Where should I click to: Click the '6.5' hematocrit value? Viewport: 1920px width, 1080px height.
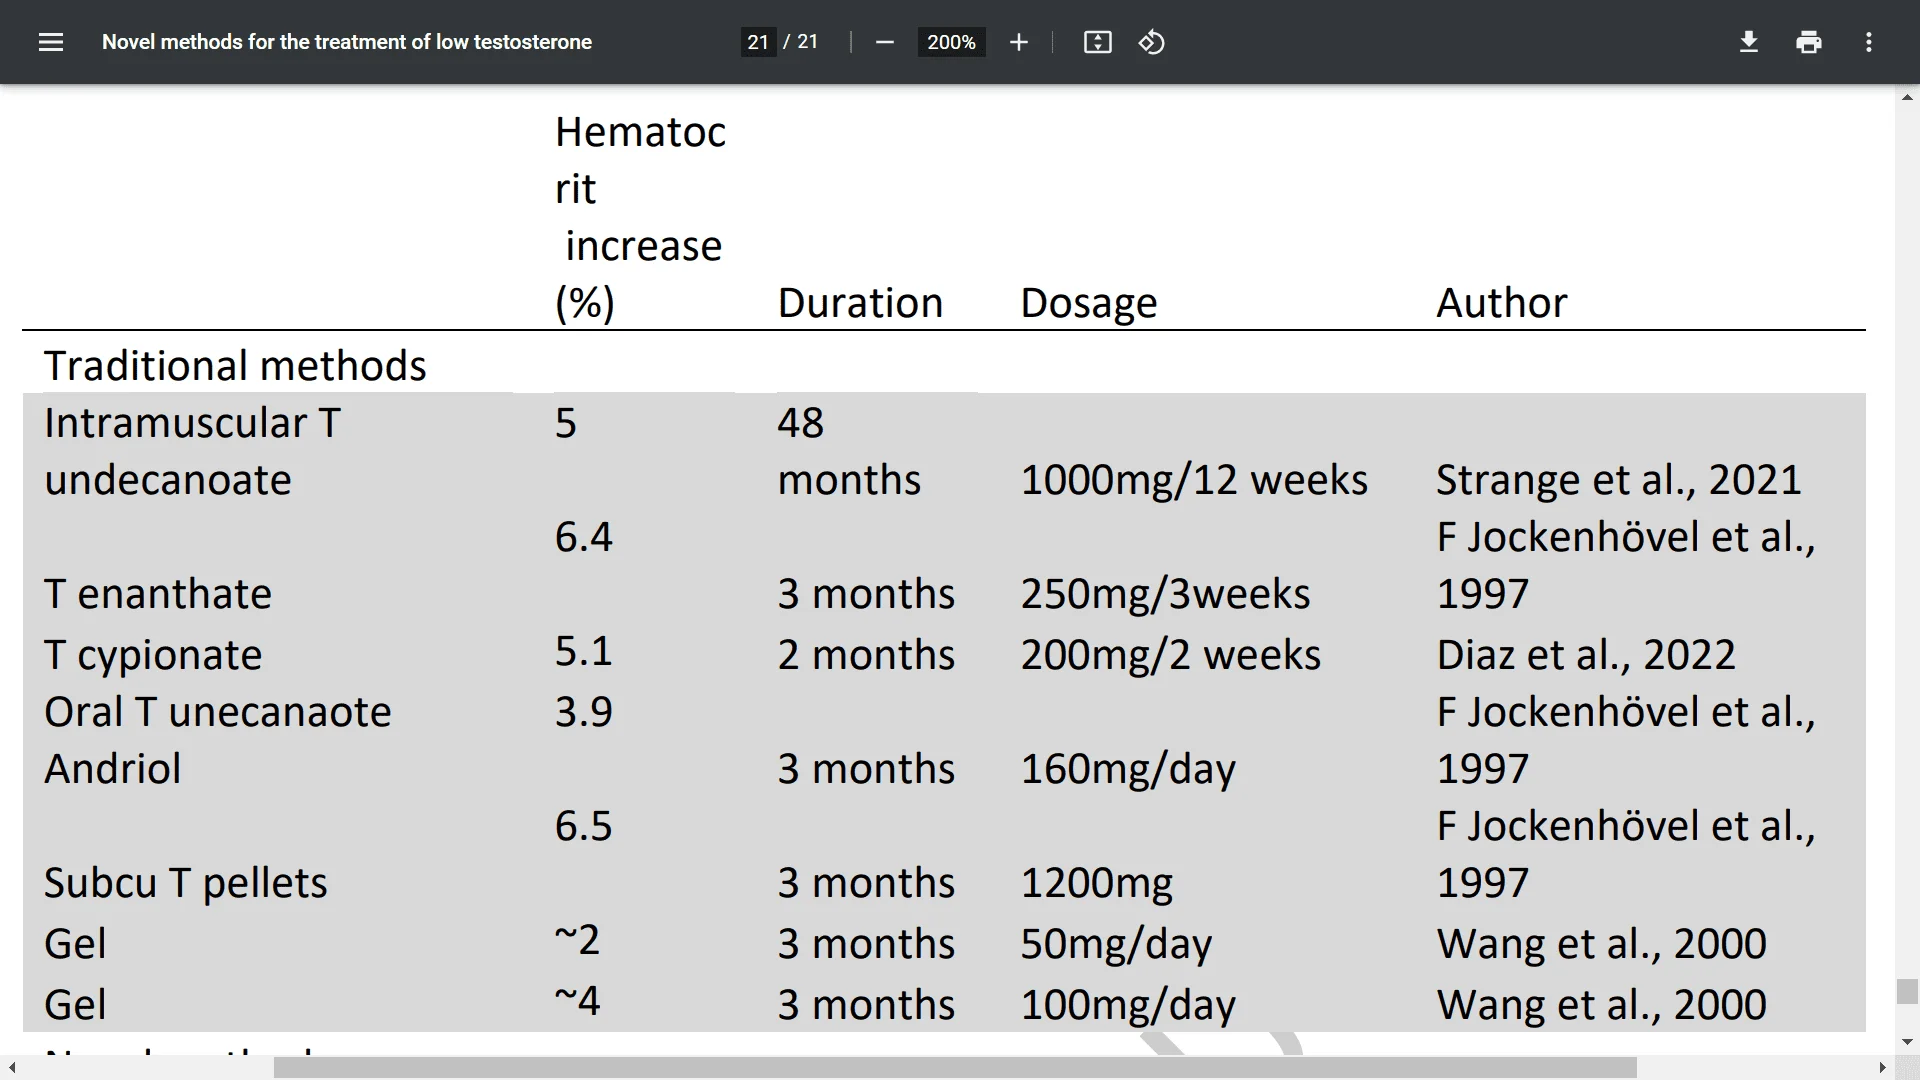pyautogui.click(x=584, y=826)
